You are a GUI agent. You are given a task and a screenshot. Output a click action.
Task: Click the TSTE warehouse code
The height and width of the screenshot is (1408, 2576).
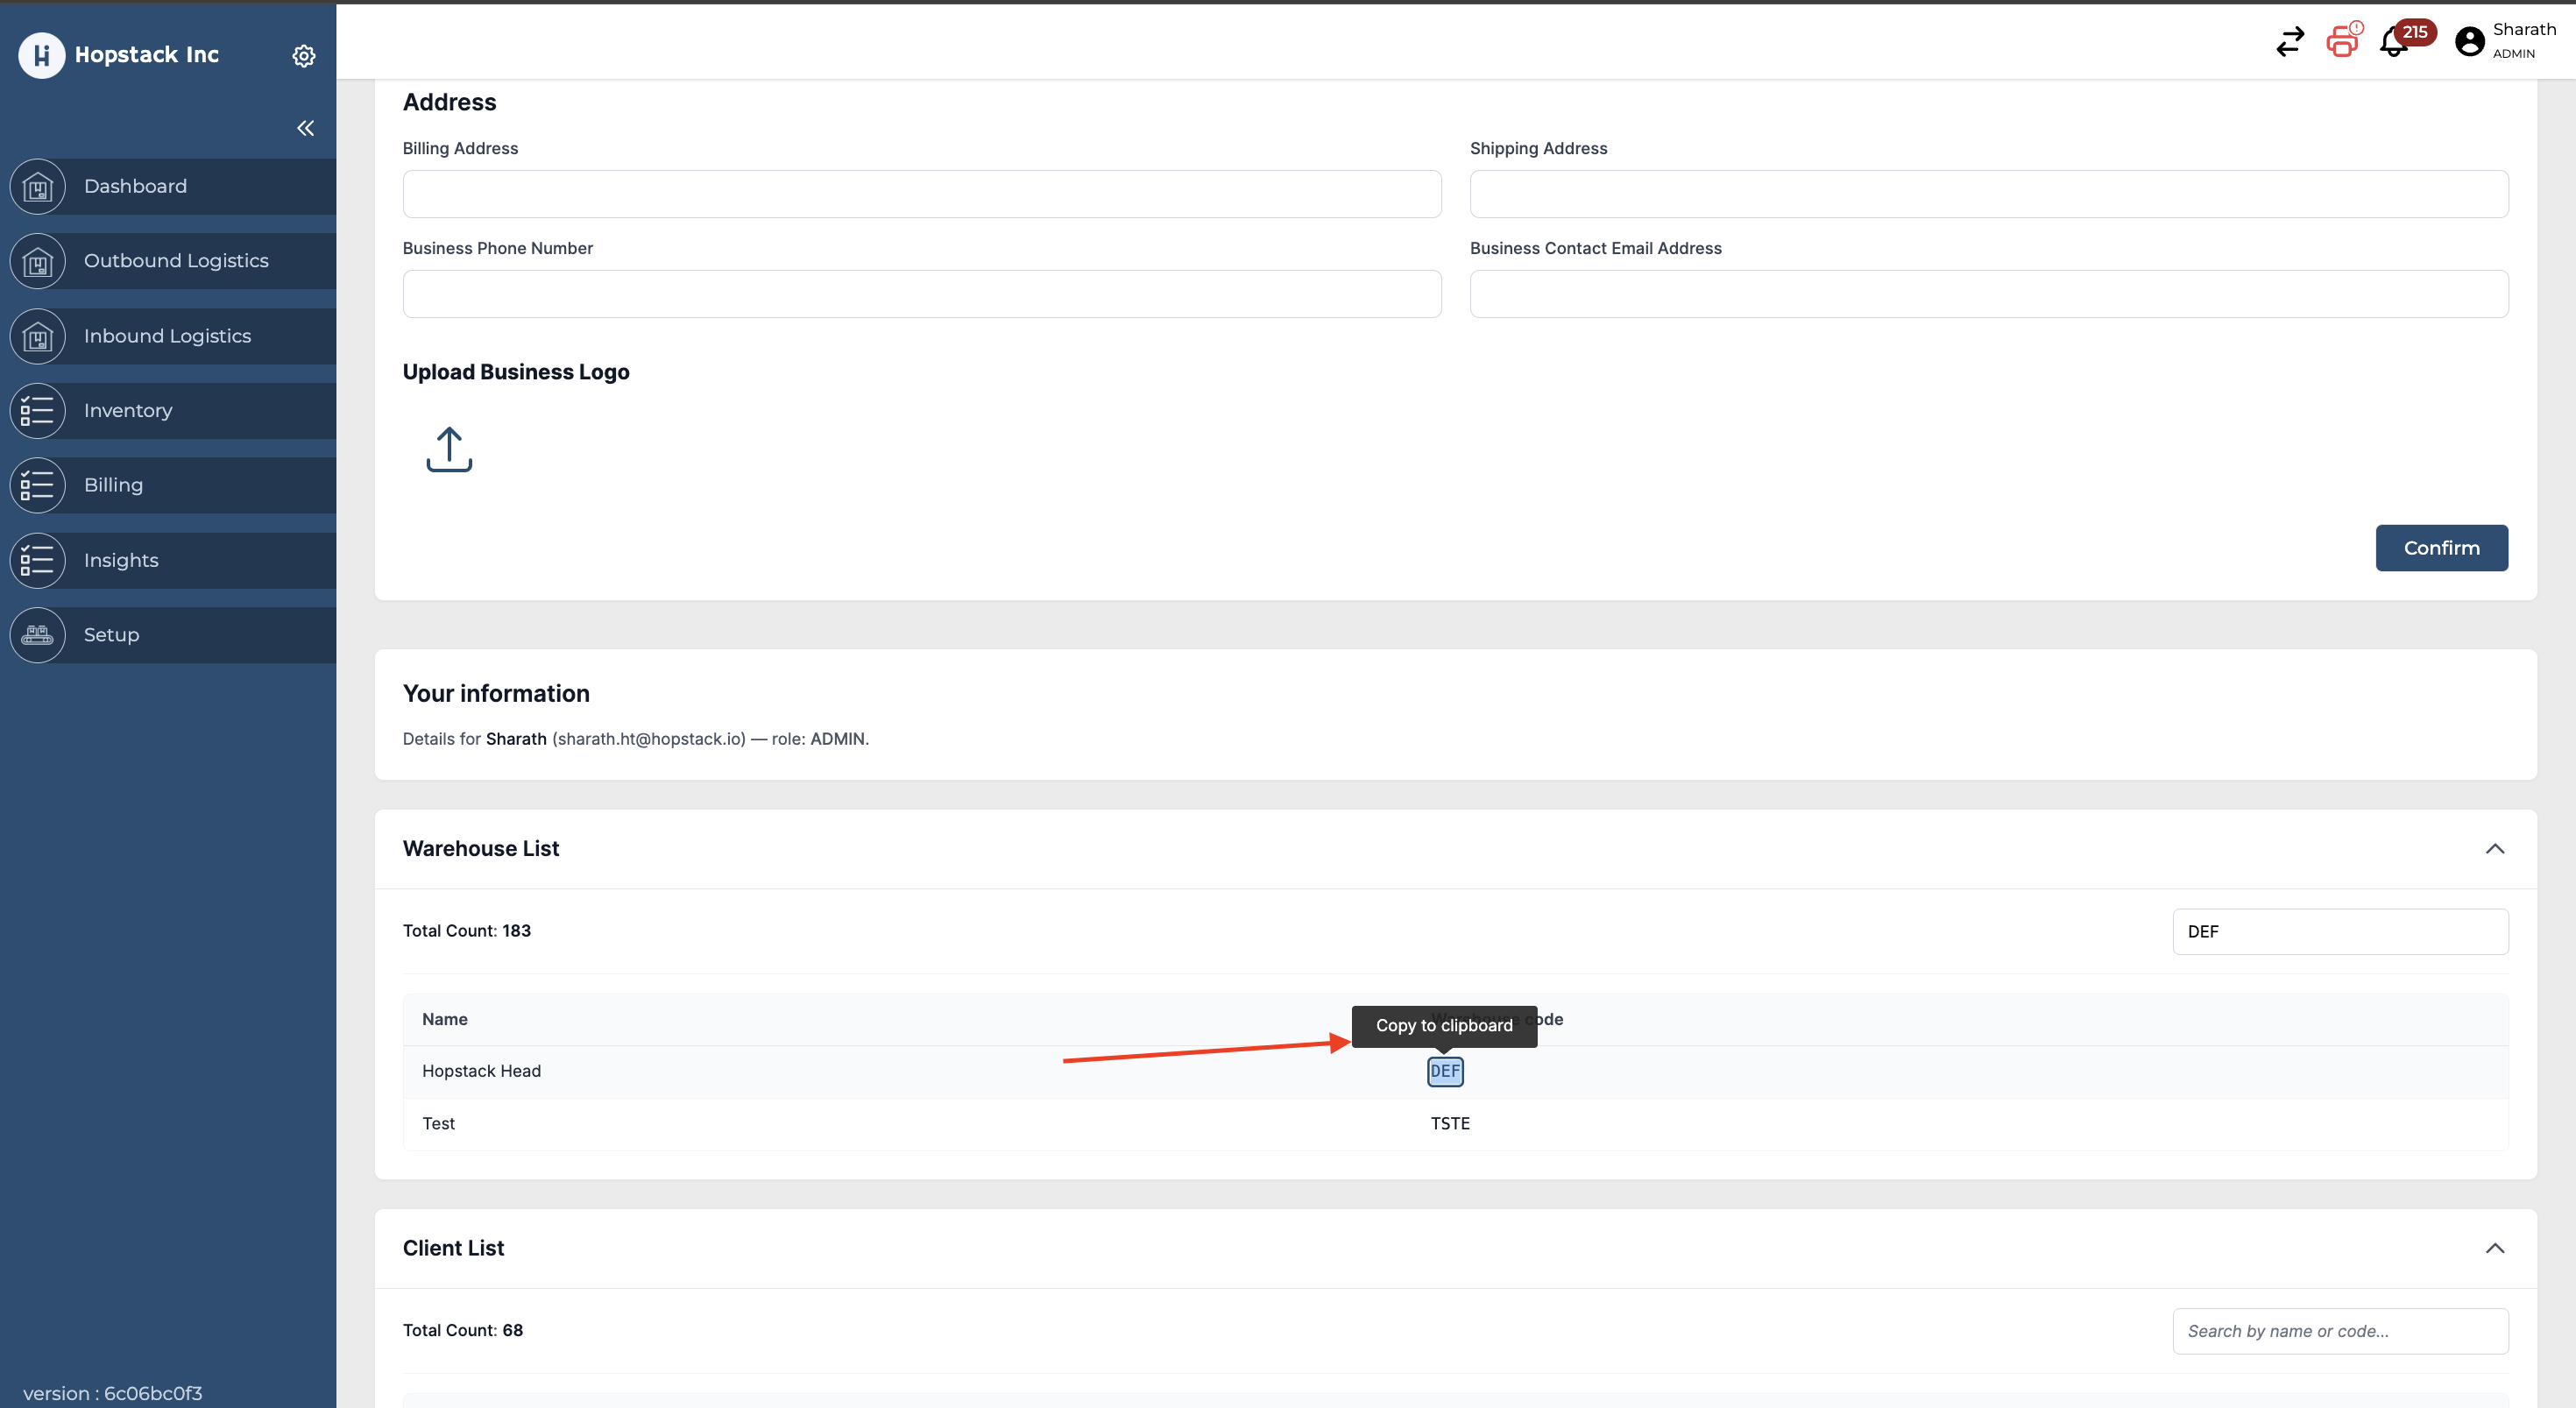[1450, 1124]
